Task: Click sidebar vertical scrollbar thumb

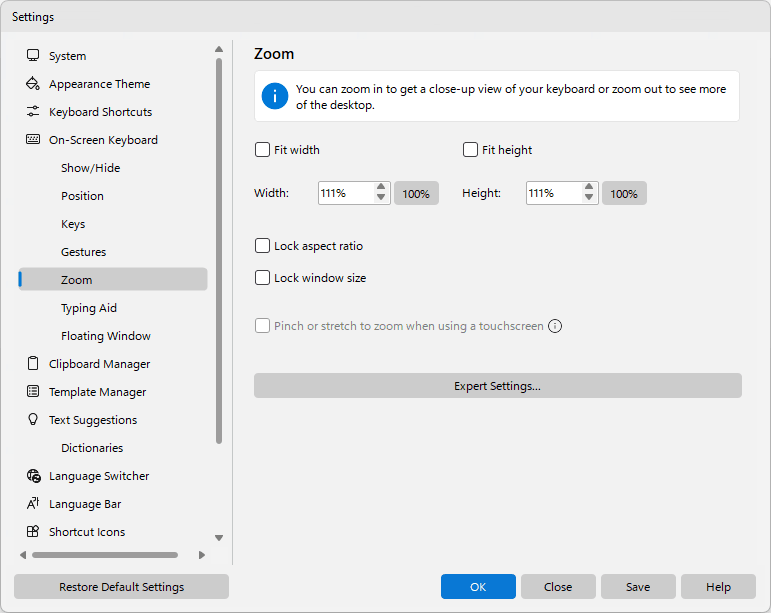Action: [219, 251]
